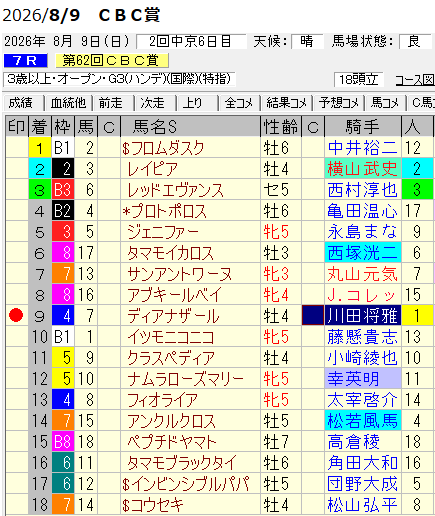Click the blue 7R race badge
The image size is (435, 516).
[x=26, y=61]
